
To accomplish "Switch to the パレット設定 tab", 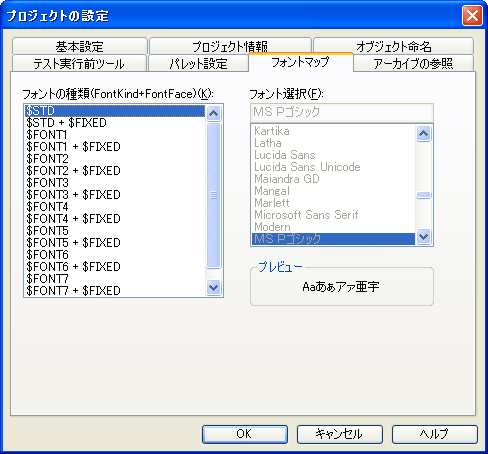I will point(198,63).
